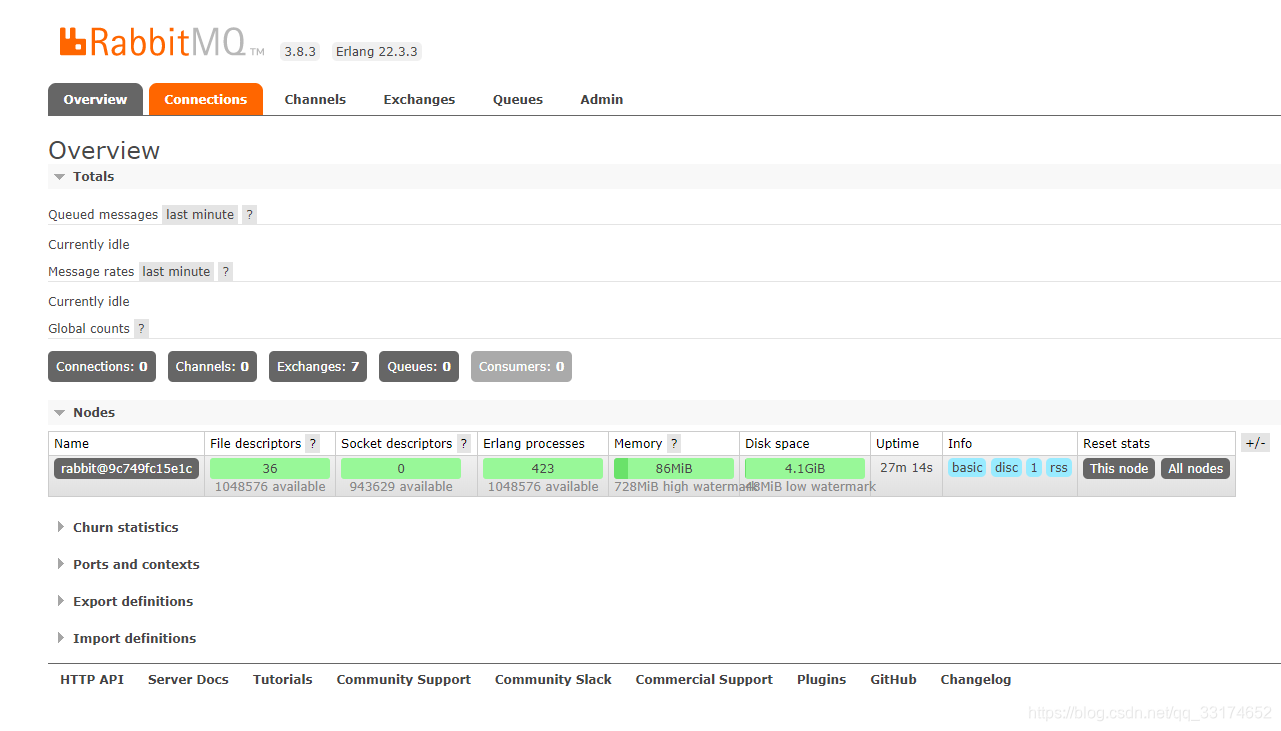The width and height of the screenshot is (1281, 731).
Task: Open the Plugins footer link
Action: pos(821,679)
